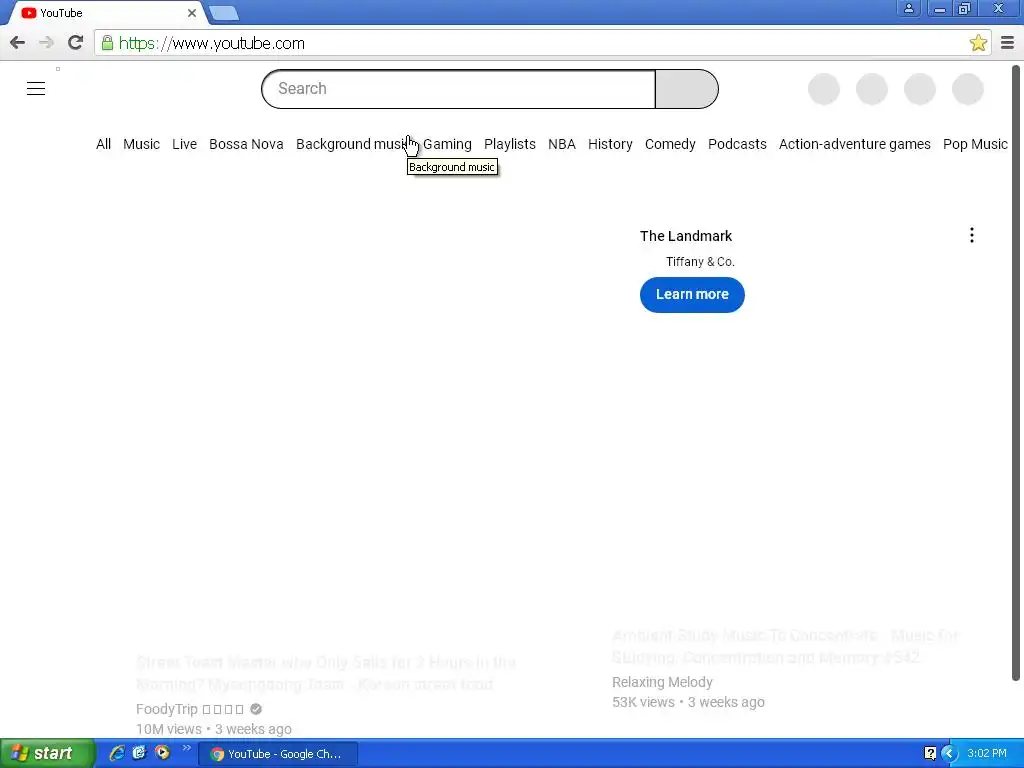
Task: Open the Ambient Study Music video title
Action: pos(785,647)
